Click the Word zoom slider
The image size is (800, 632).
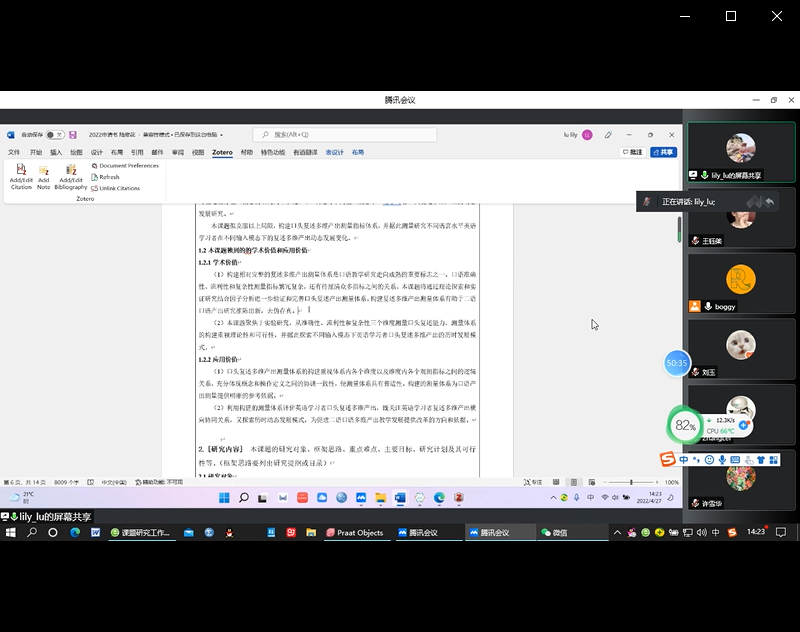click(x=632, y=482)
